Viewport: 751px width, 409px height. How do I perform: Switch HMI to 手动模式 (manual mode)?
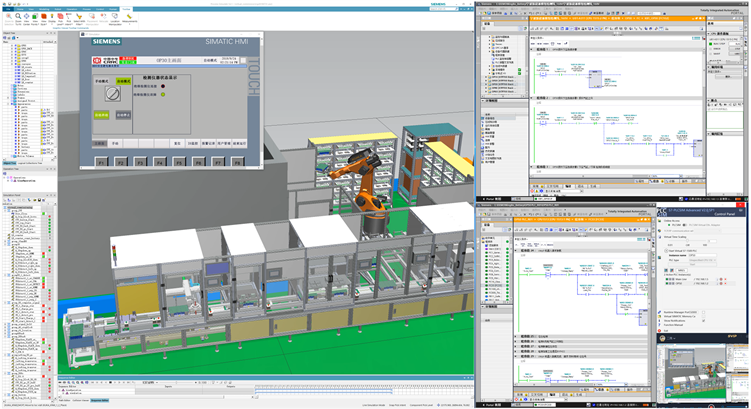coord(103,80)
